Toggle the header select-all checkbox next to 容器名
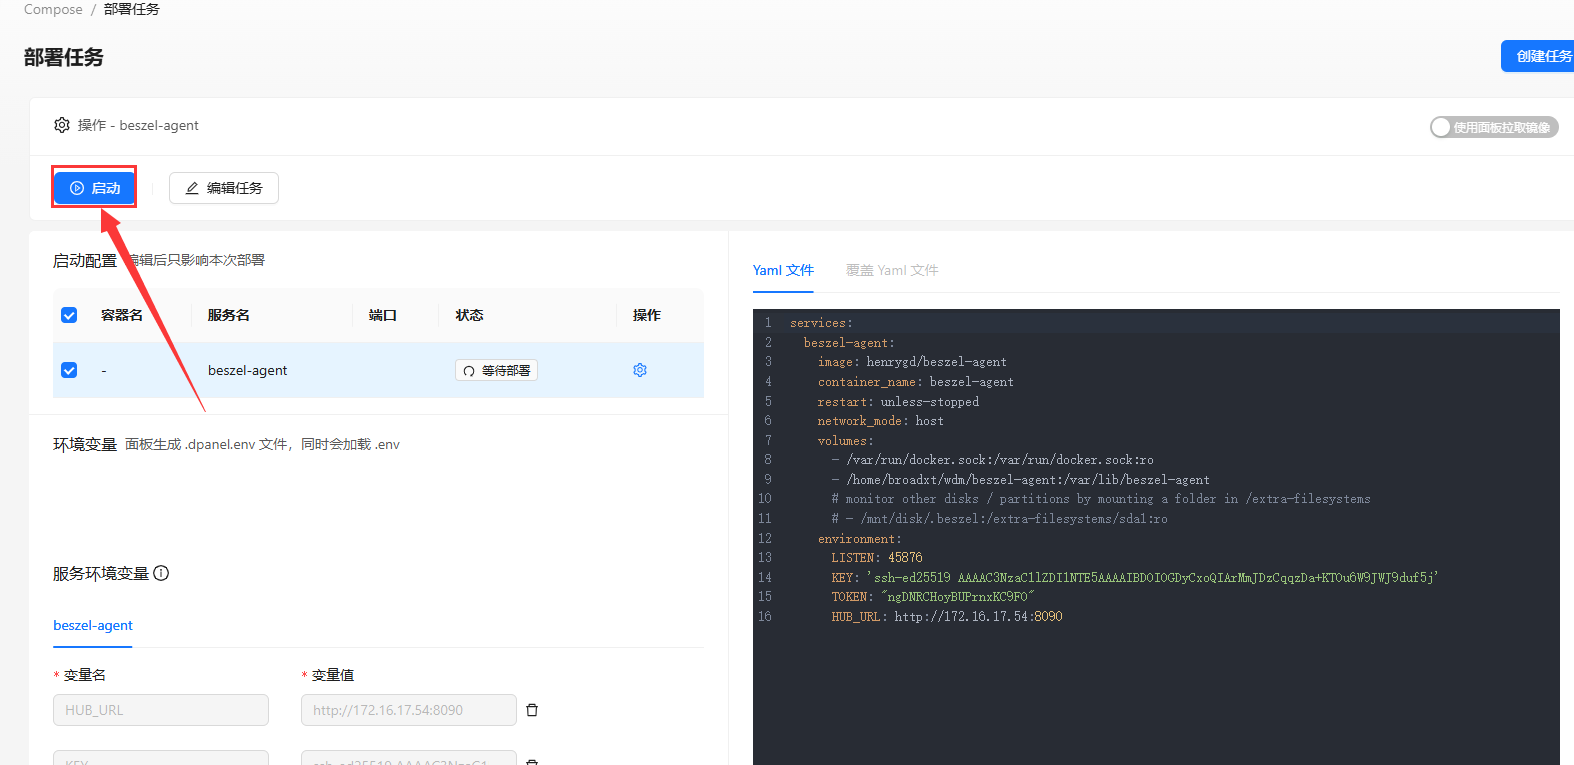 [x=69, y=315]
